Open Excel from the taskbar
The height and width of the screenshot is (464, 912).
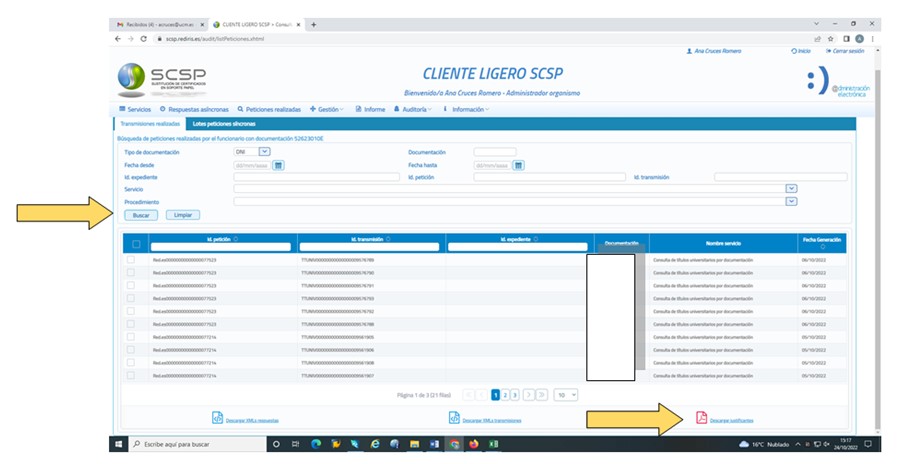click(x=493, y=444)
